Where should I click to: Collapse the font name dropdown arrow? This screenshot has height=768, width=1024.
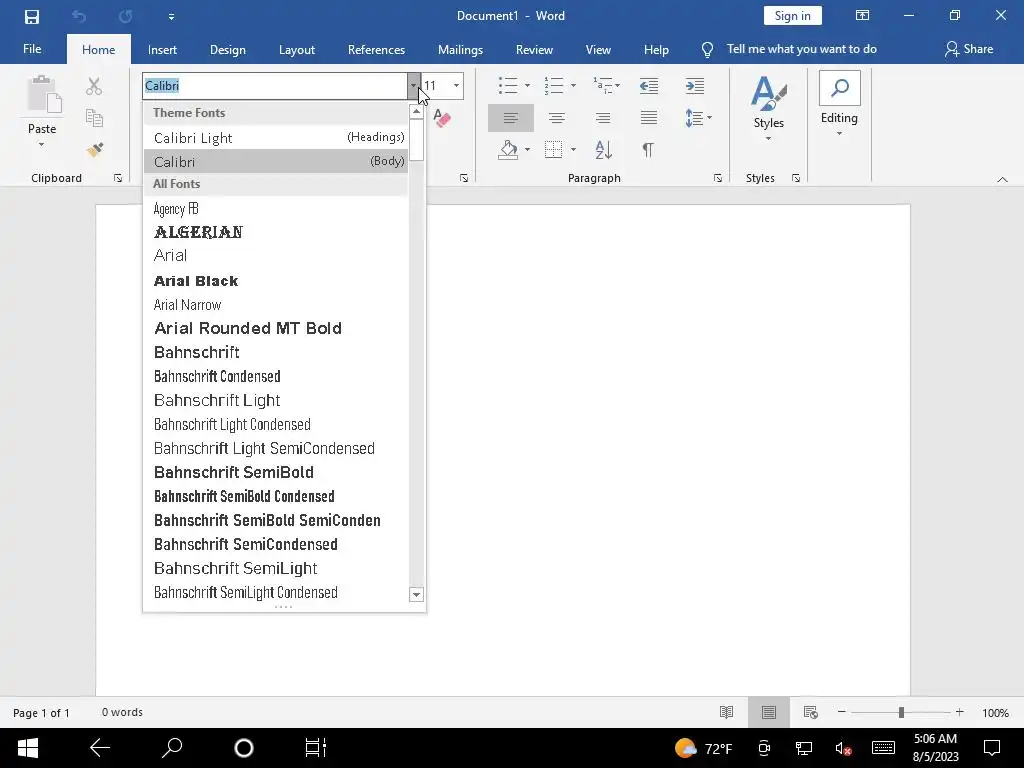click(413, 86)
